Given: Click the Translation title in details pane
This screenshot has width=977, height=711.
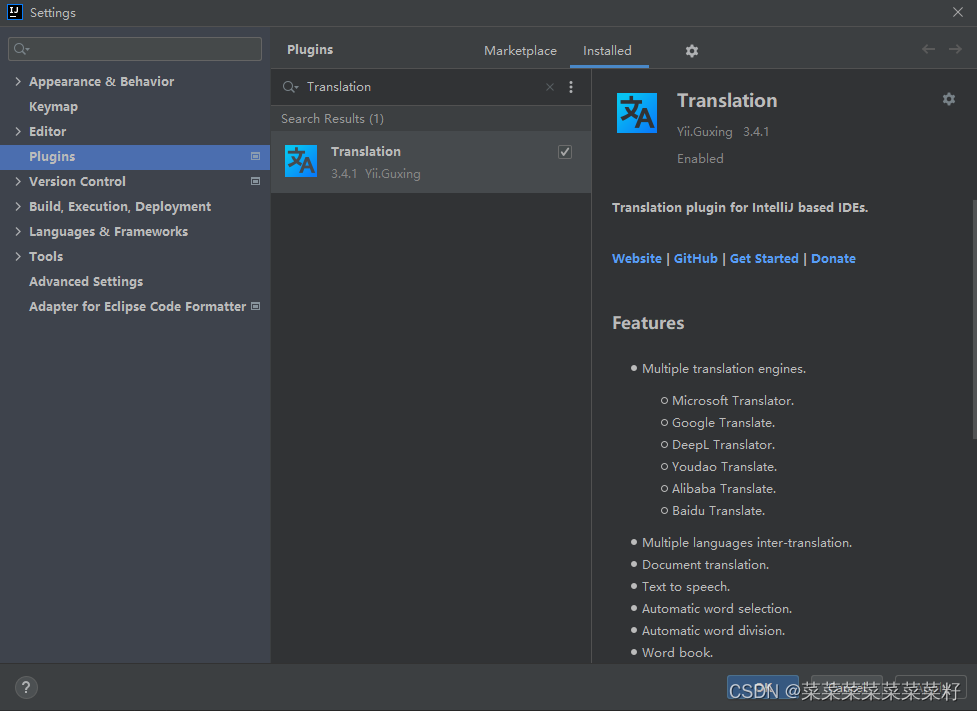Looking at the screenshot, I should (x=727, y=101).
